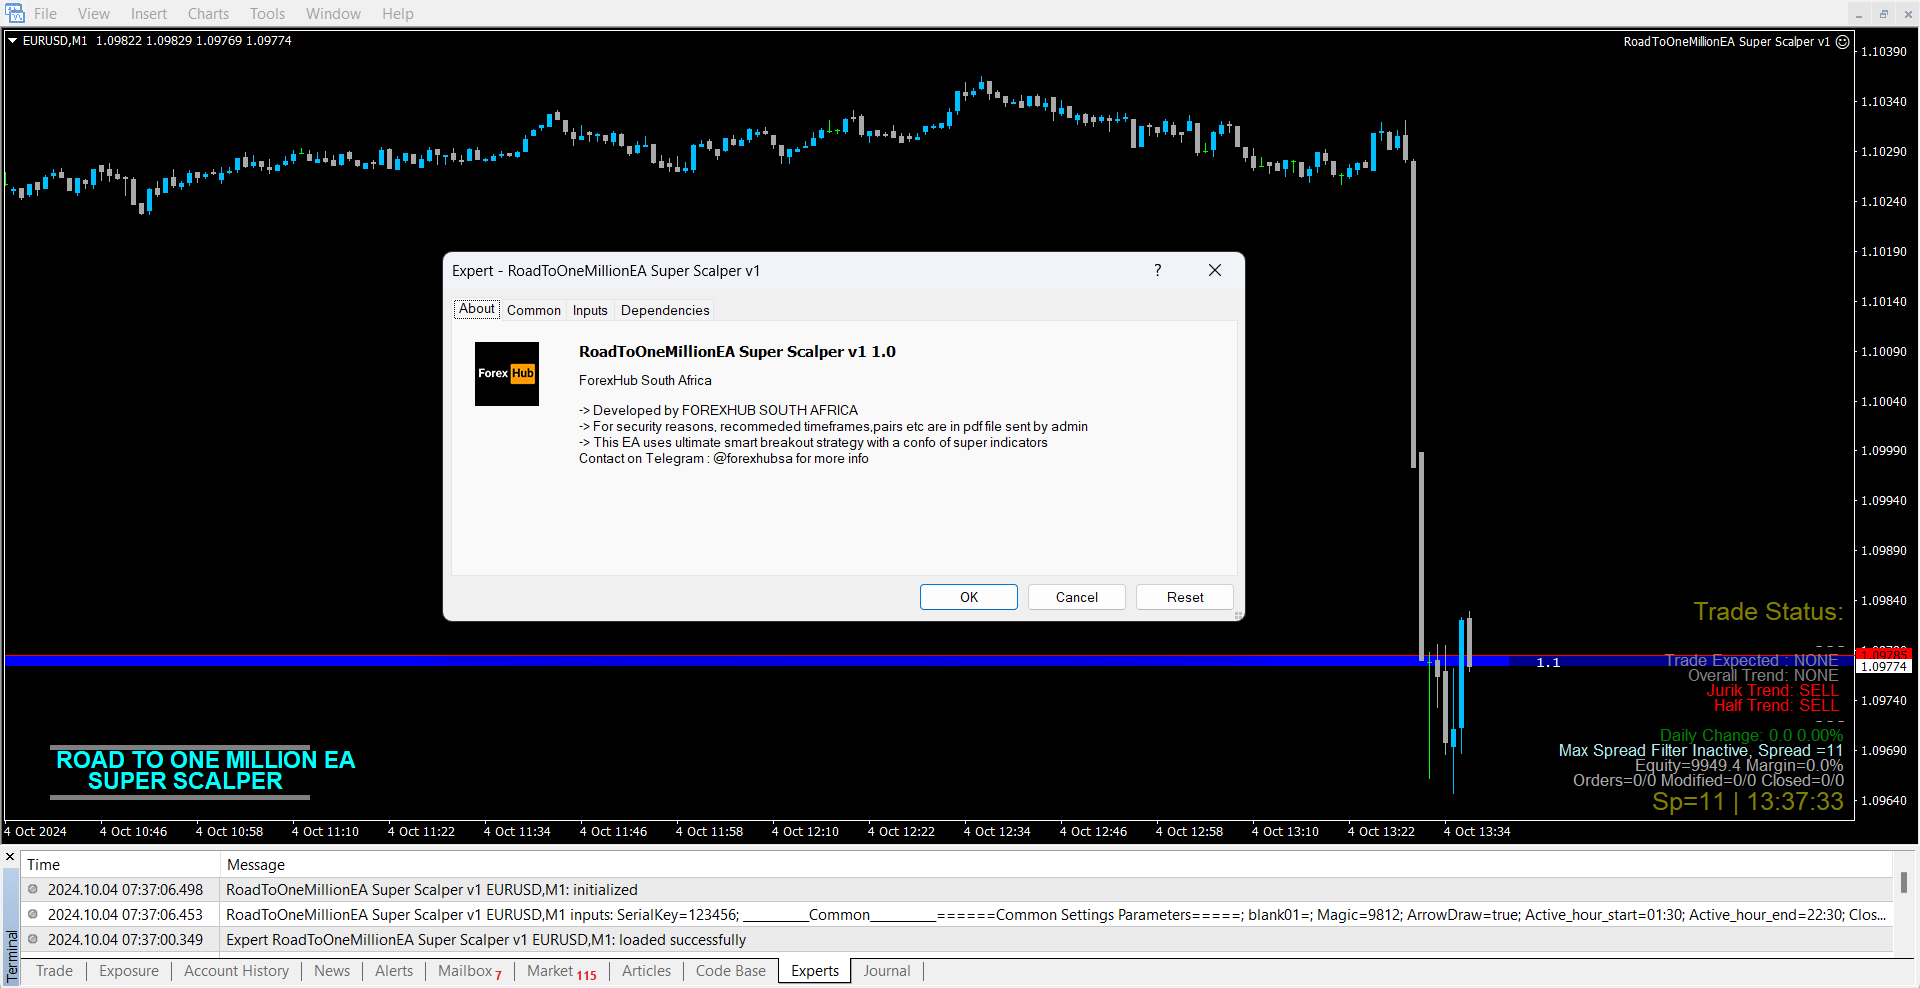This screenshot has width=1920, height=988.
Task: Switch to the Common tab
Action: pyautogui.click(x=533, y=311)
